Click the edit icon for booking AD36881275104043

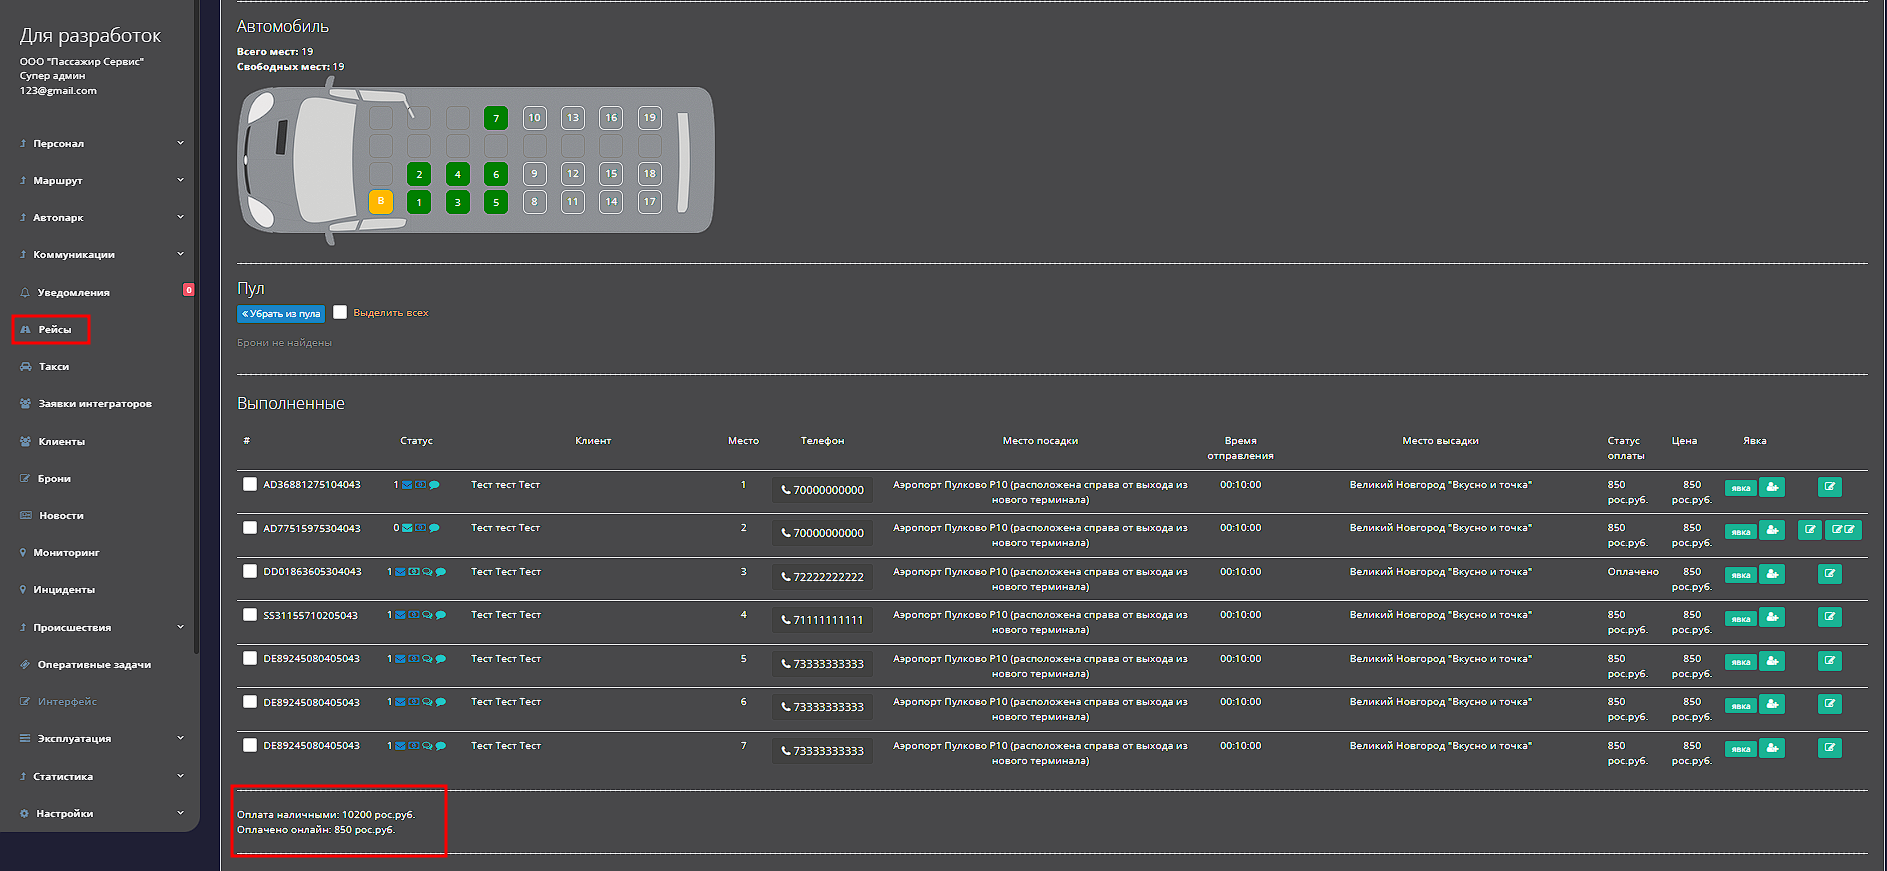pos(1829,487)
